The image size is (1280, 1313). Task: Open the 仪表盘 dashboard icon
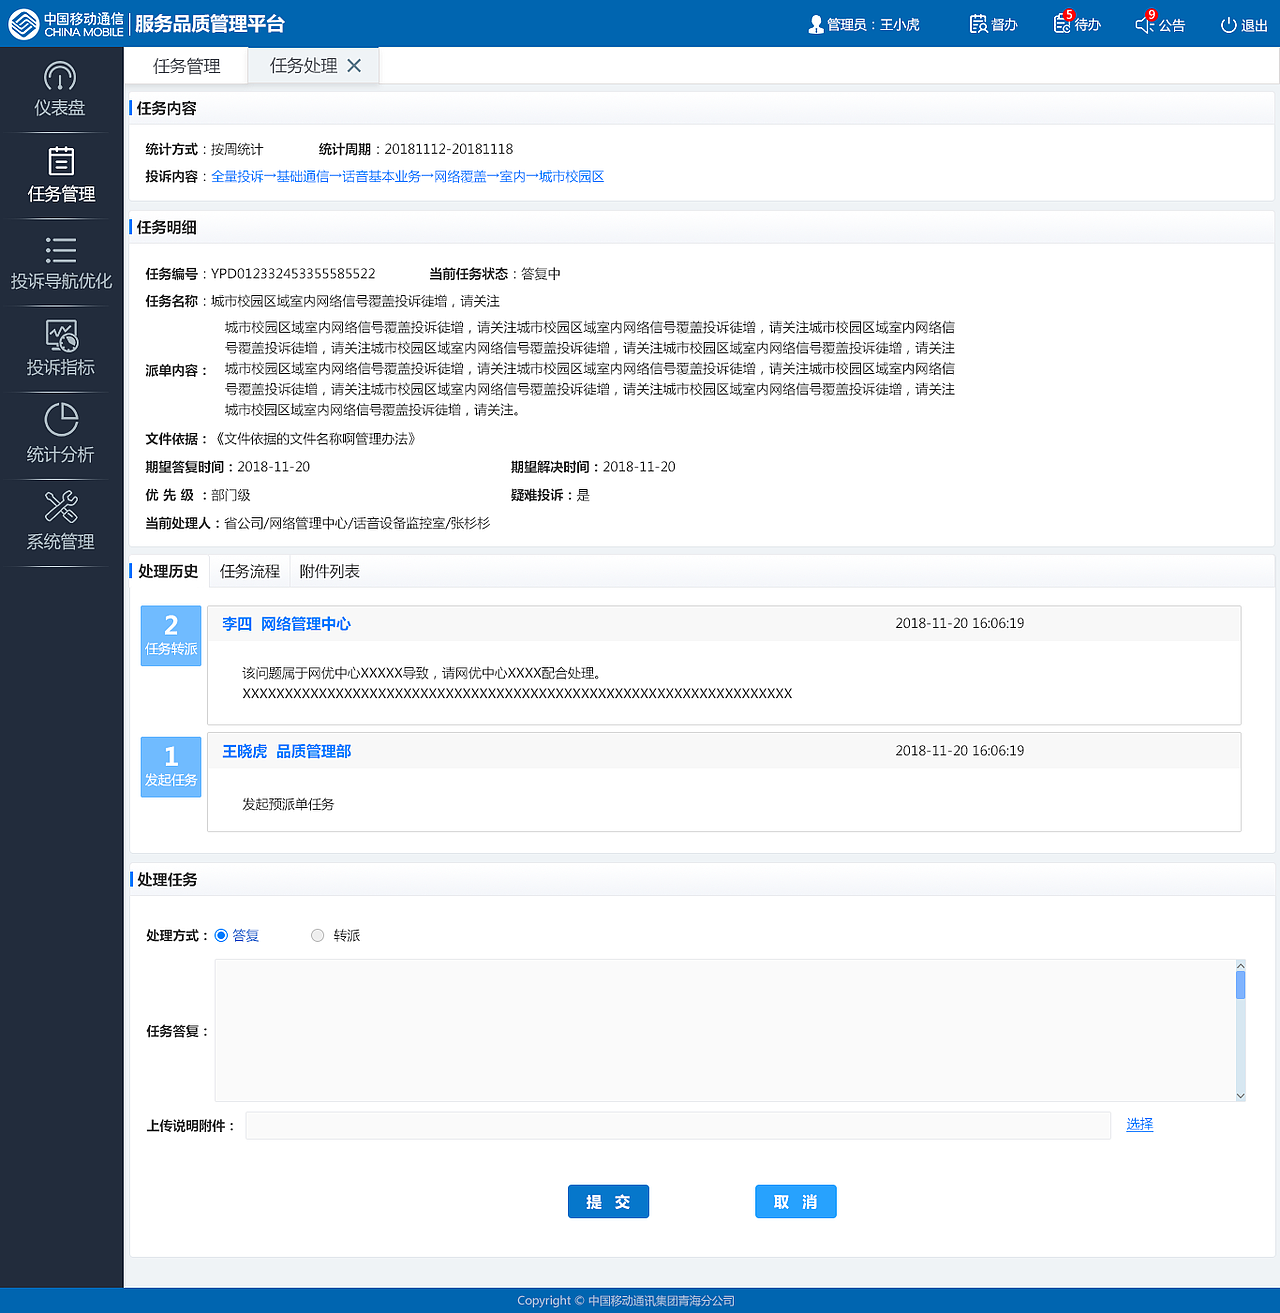click(60, 77)
